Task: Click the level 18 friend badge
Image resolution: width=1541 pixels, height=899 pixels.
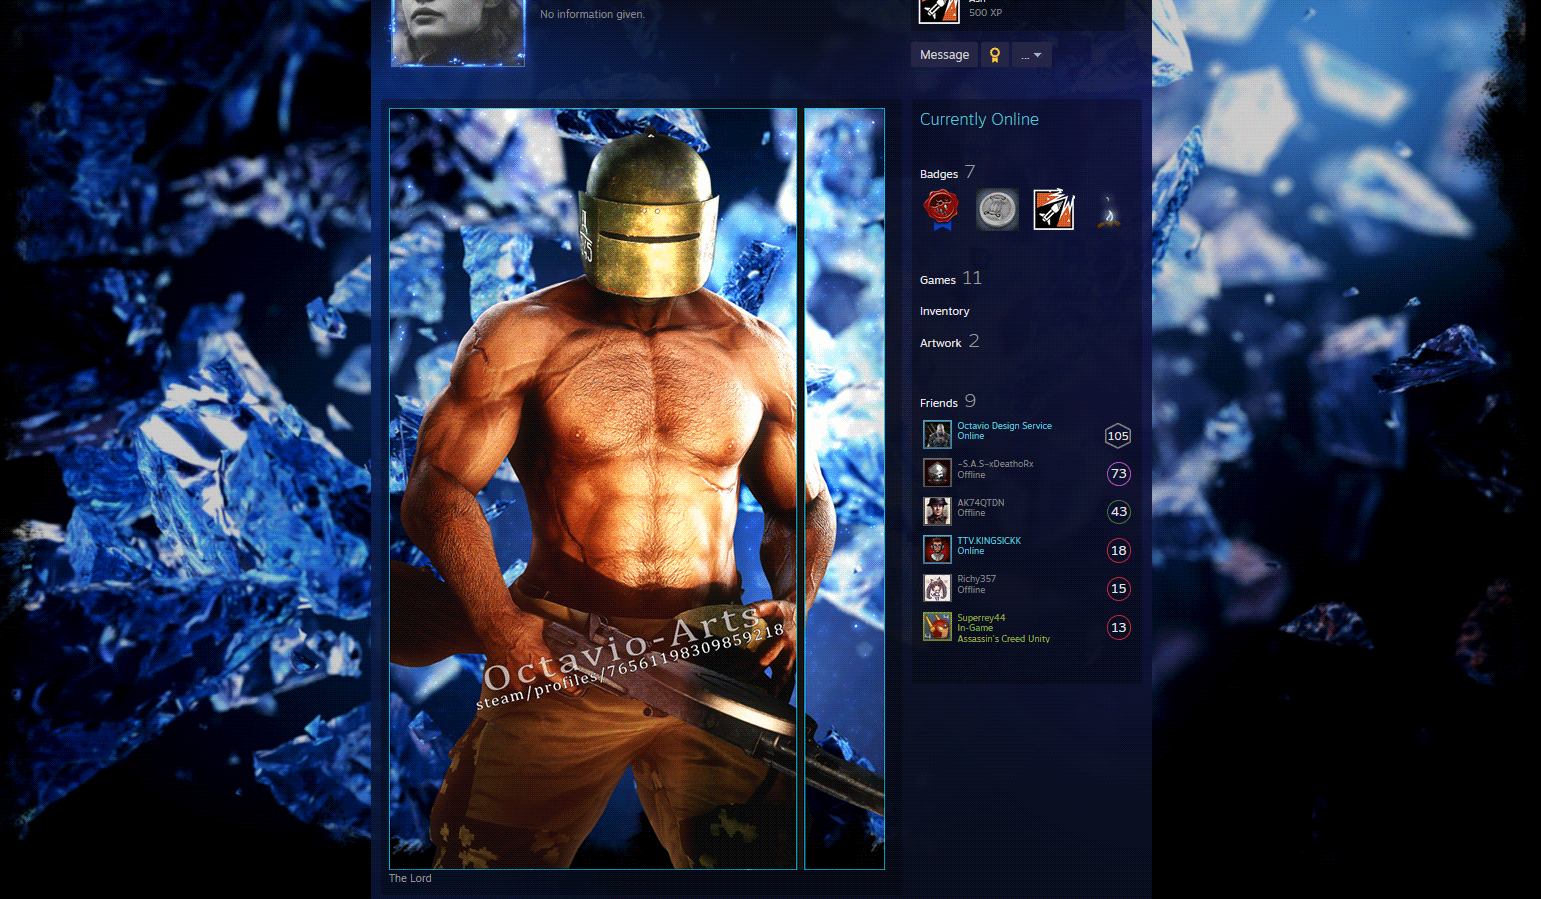Action: [x=1119, y=550]
